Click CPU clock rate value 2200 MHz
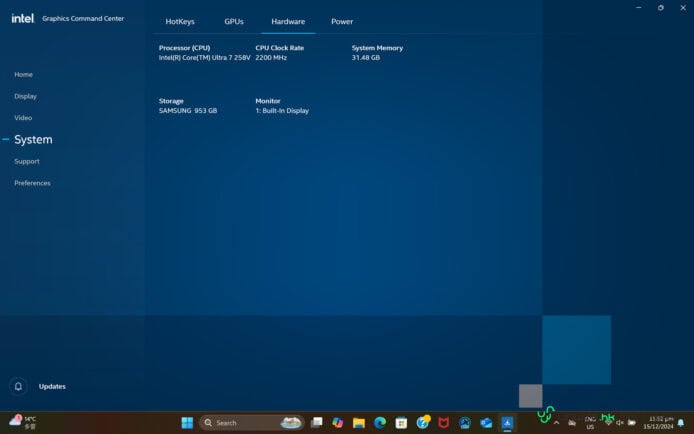The width and height of the screenshot is (694, 434). (271, 58)
